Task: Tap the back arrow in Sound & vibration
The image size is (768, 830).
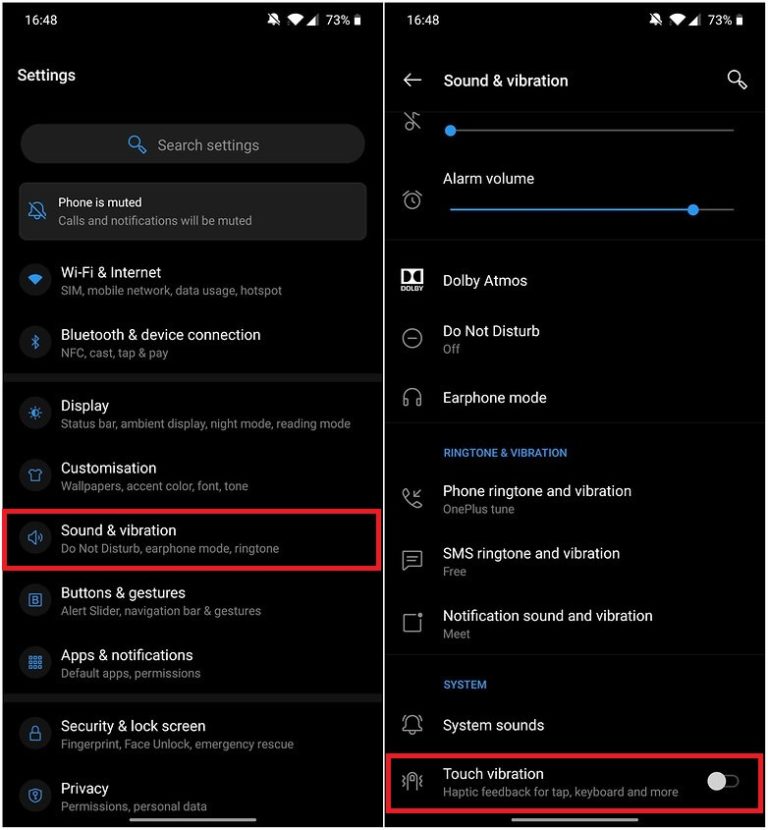Action: click(x=412, y=80)
